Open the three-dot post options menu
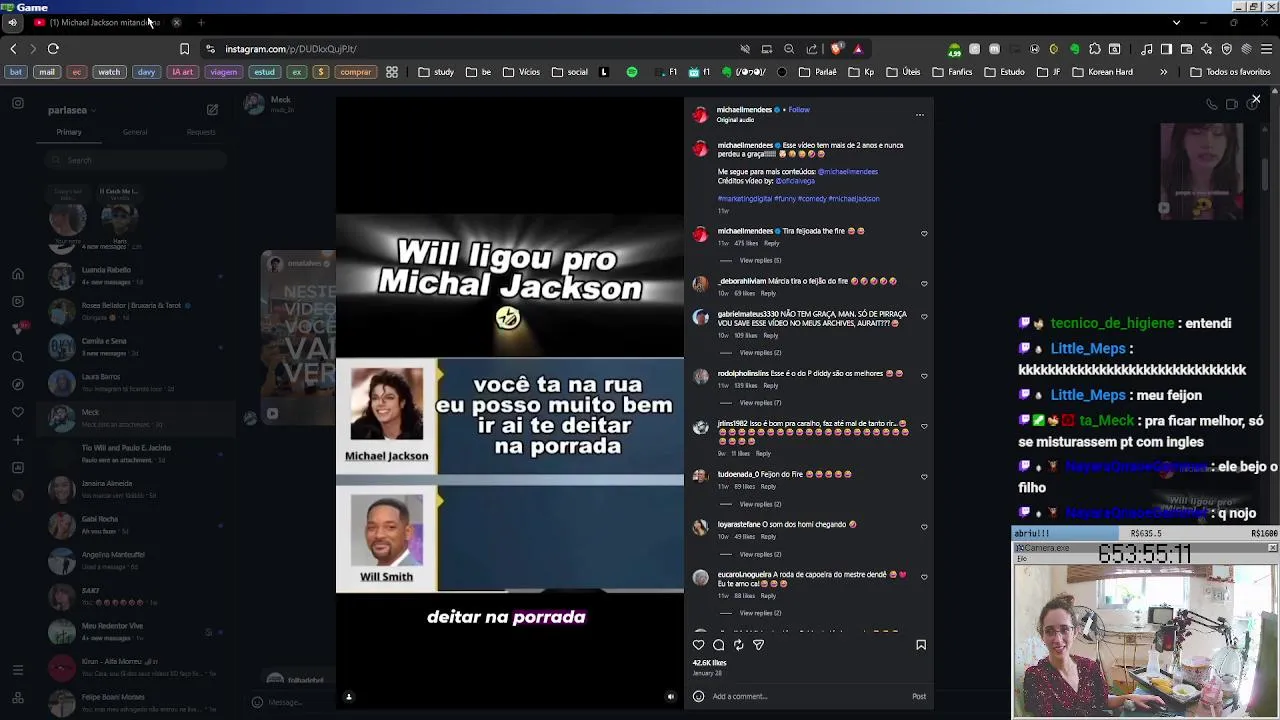Viewport: 1280px width, 720px height. (x=920, y=115)
